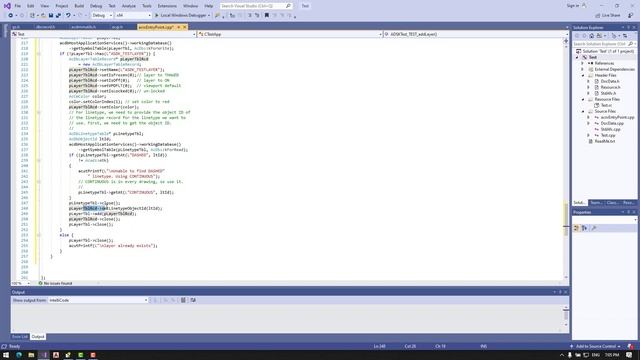
Task: Open the Extensions menu
Action: [167, 6]
